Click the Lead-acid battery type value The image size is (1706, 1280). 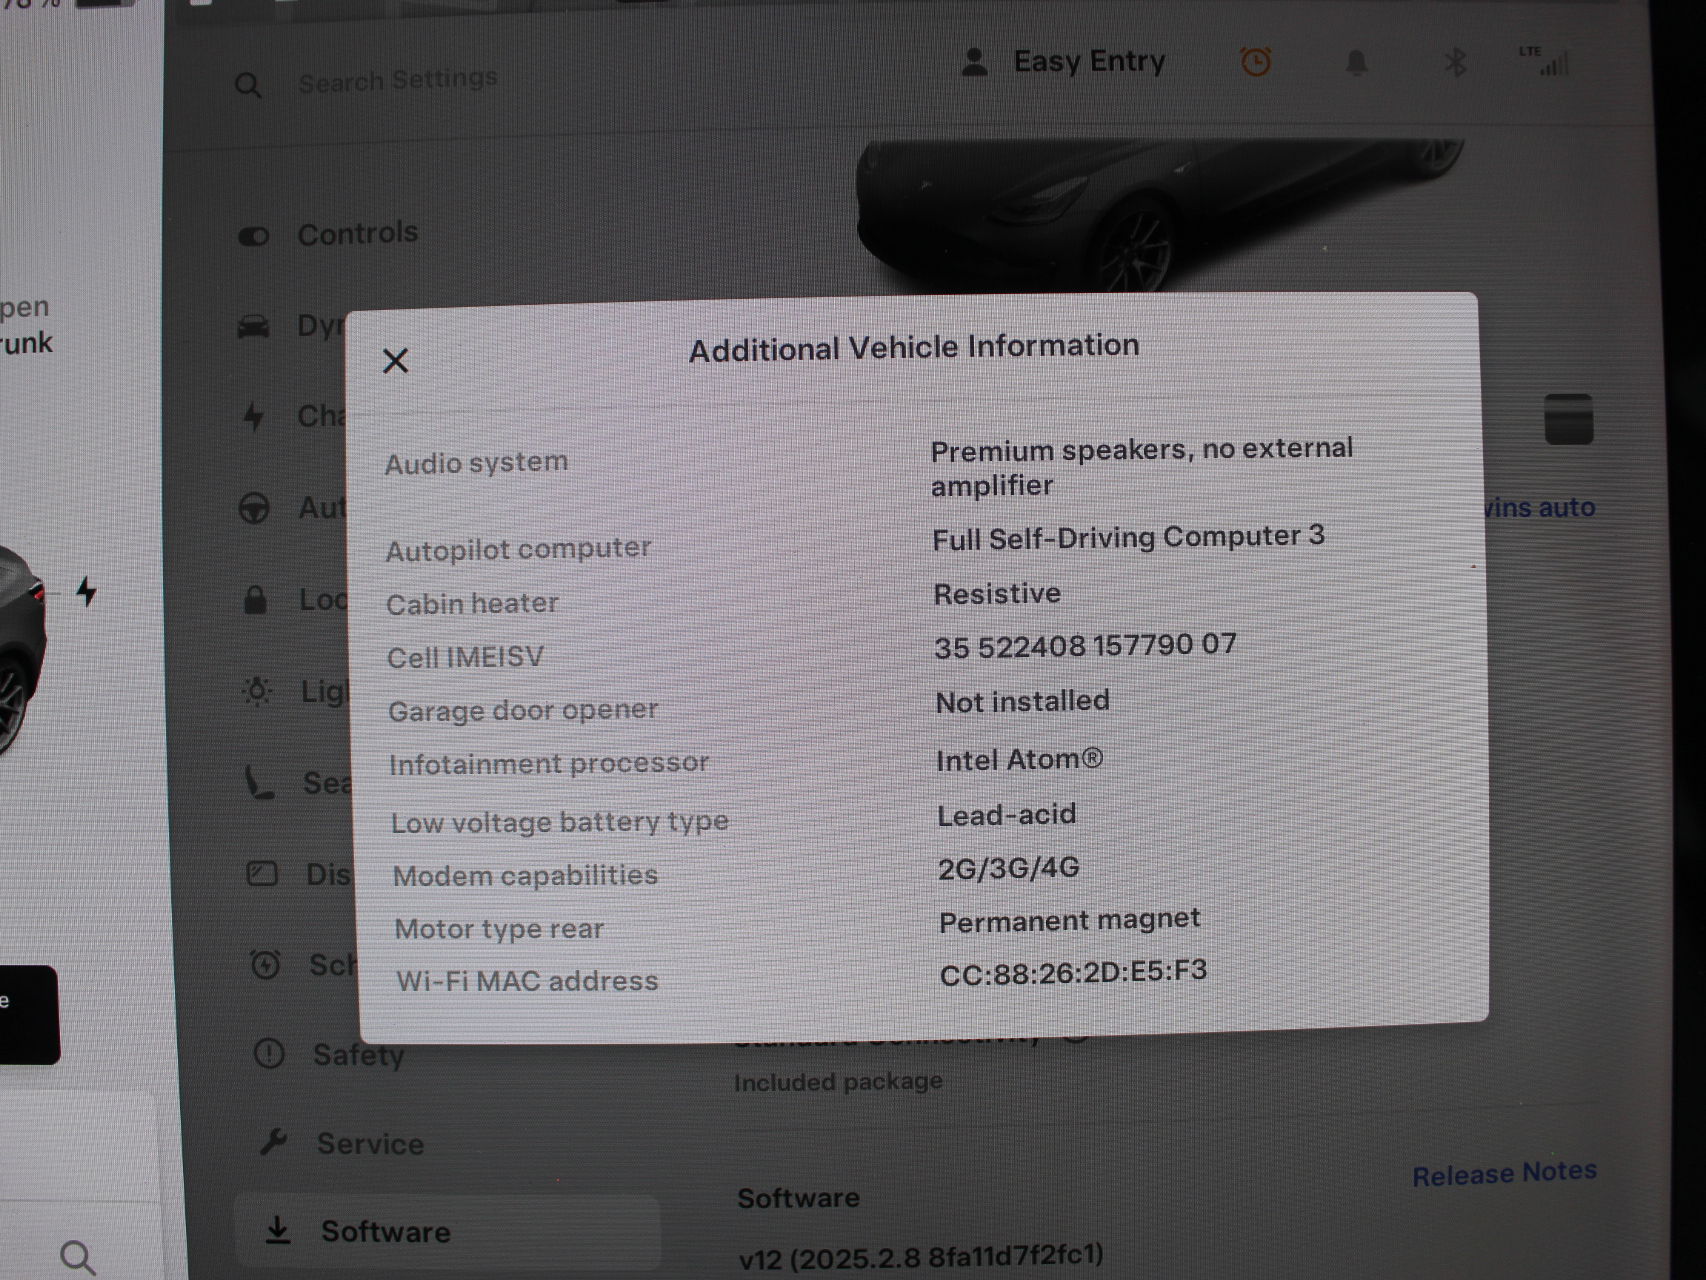[x=1006, y=815]
